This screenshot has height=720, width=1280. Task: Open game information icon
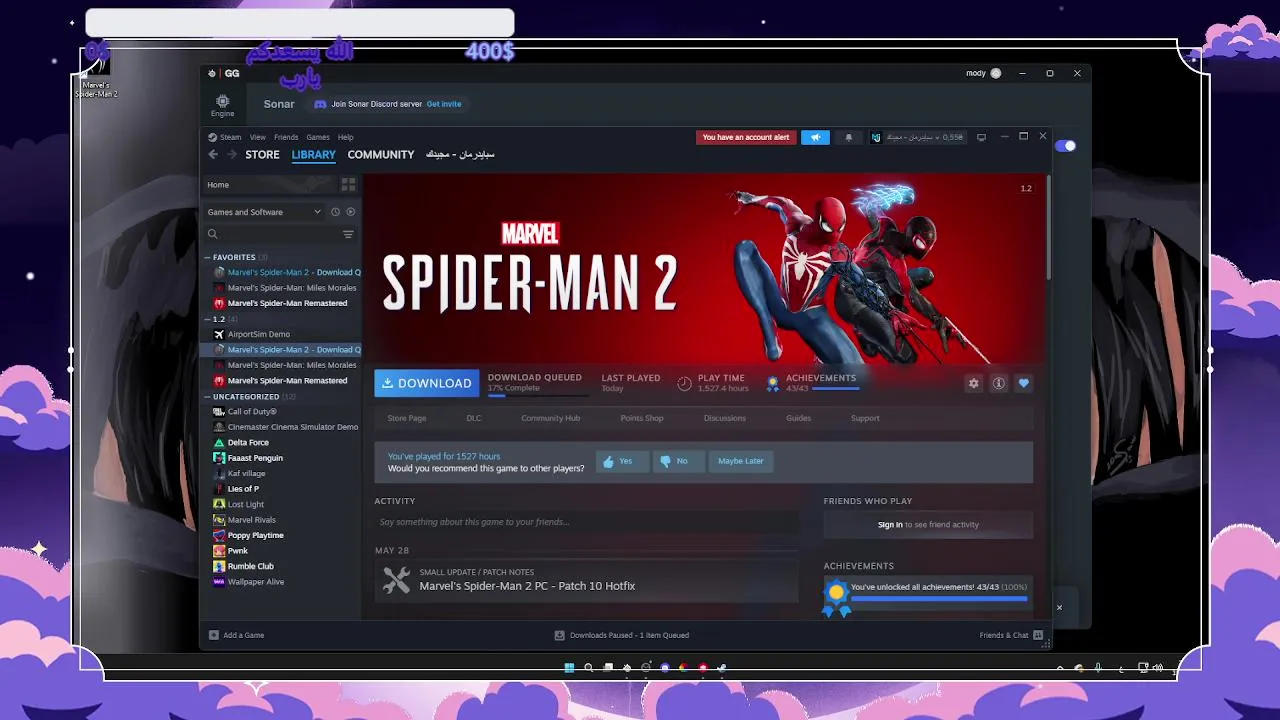click(998, 383)
